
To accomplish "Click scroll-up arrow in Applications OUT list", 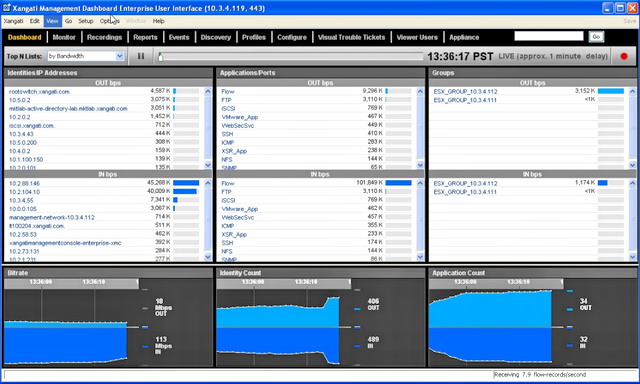I will (x=420, y=91).
